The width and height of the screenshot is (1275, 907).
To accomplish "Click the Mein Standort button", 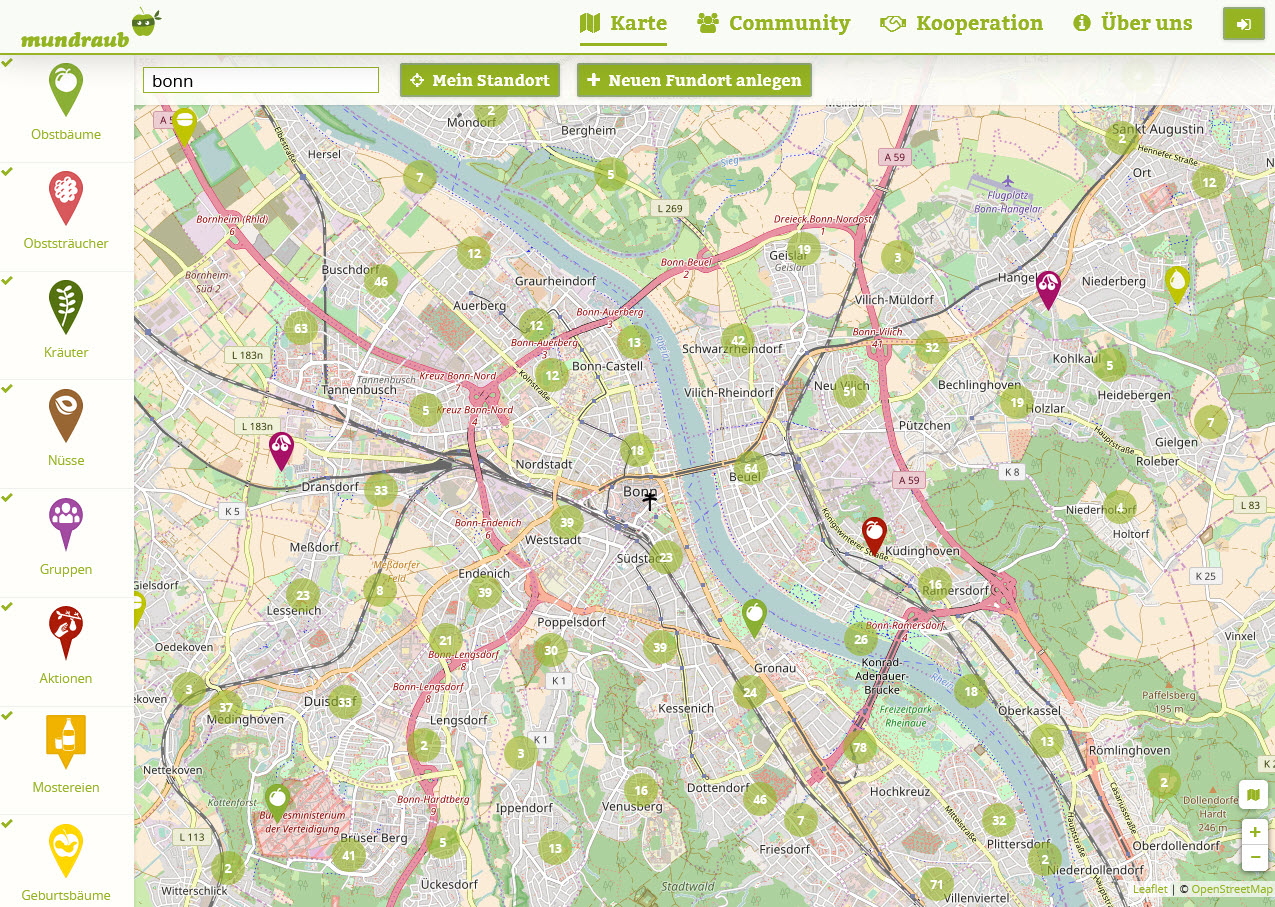I will 480,80.
